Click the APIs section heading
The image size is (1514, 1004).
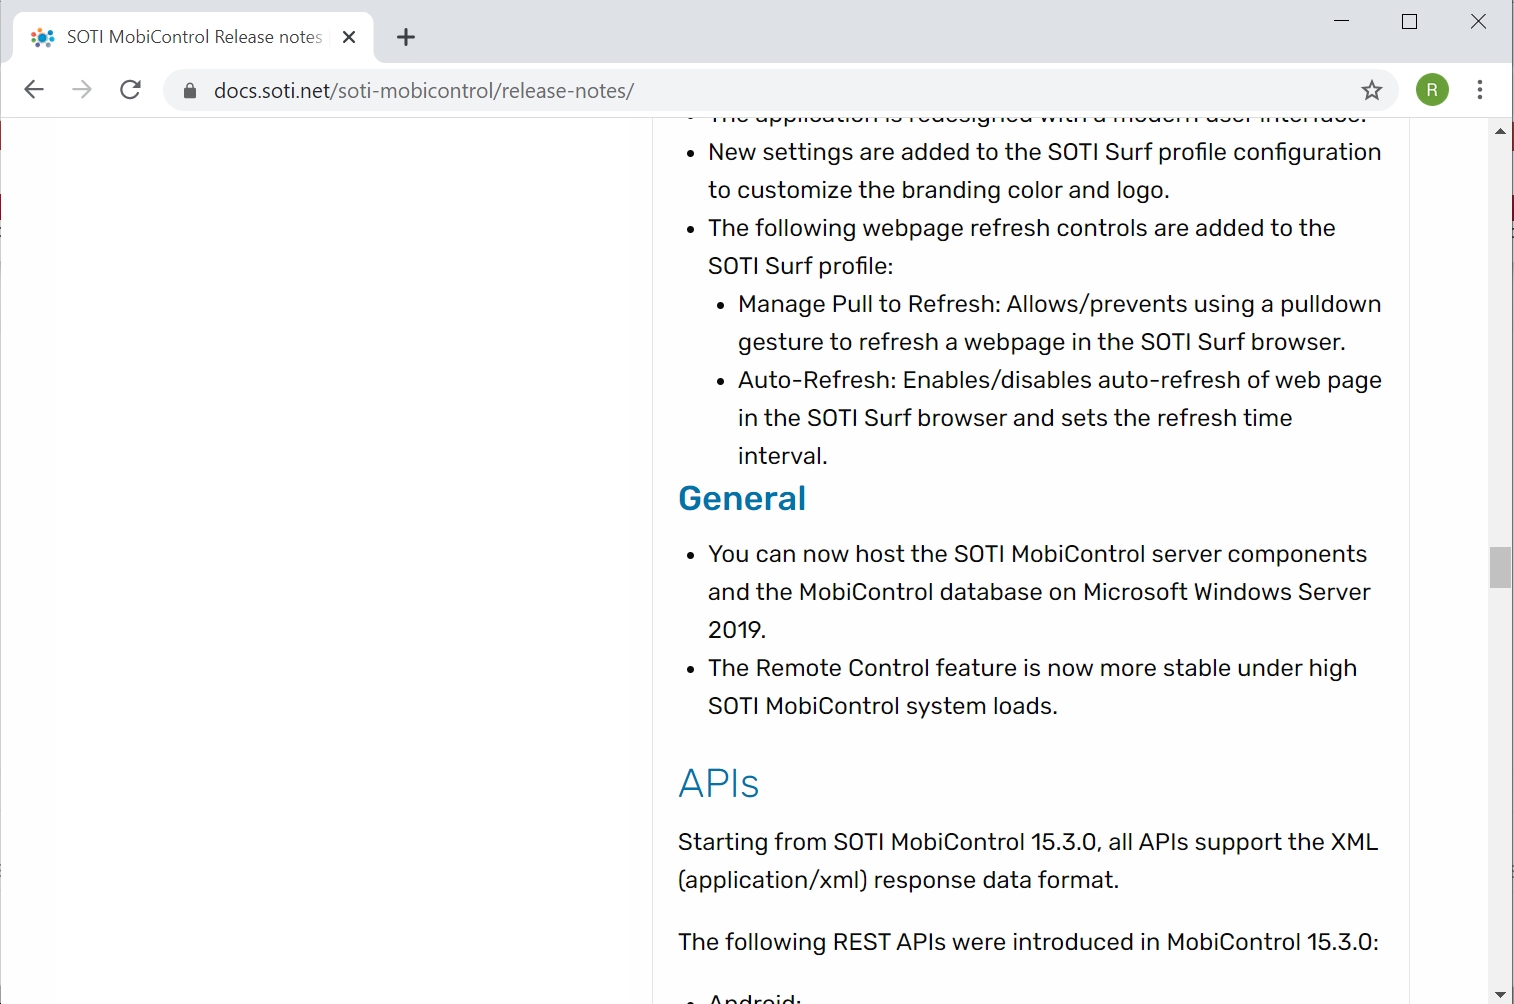pos(718,783)
